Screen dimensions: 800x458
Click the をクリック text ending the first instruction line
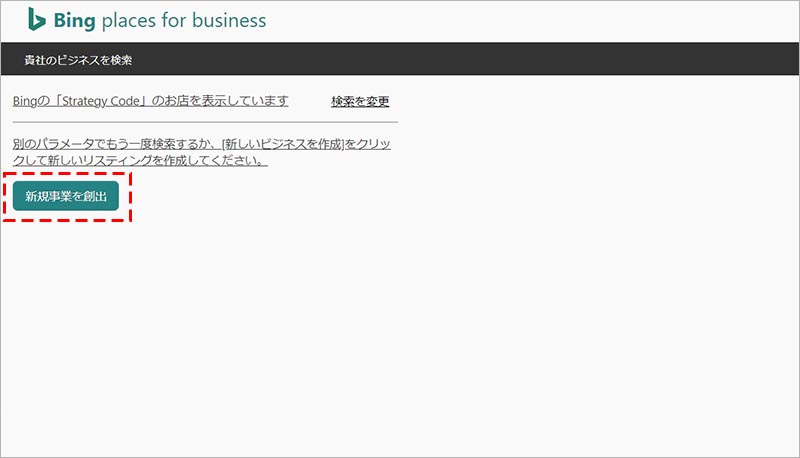(x=367, y=144)
